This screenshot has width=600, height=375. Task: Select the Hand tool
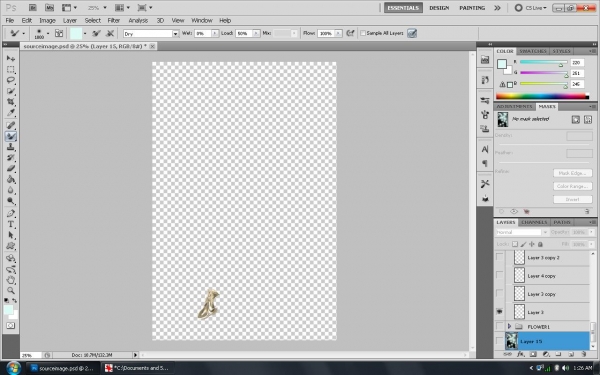[11, 280]
